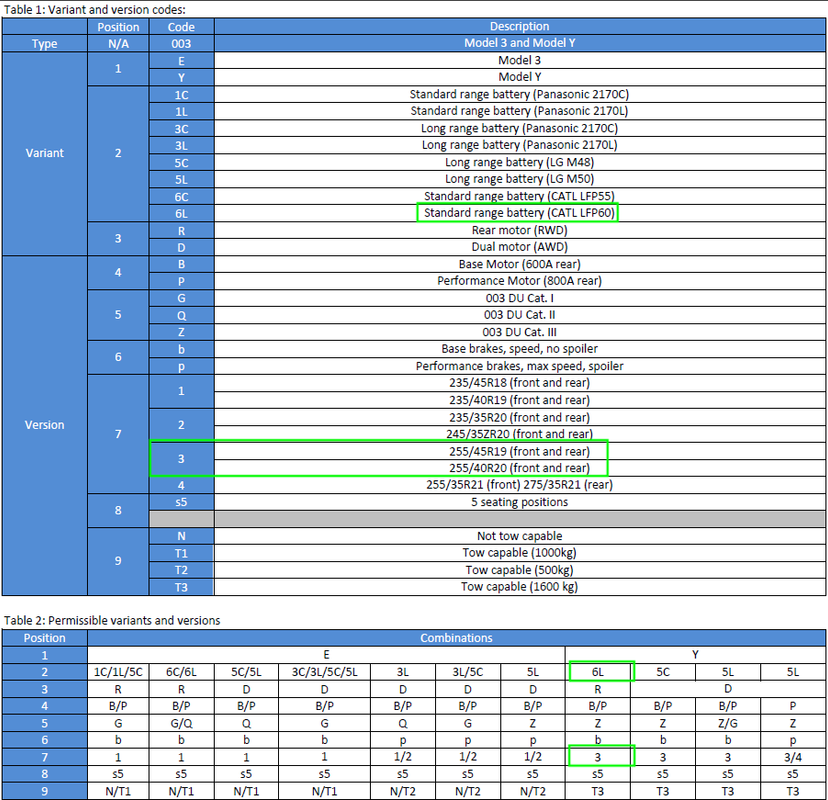828x800 pixels.
Task: Click Table 2 cell 'Z/G'
Action: click(728, 723)
